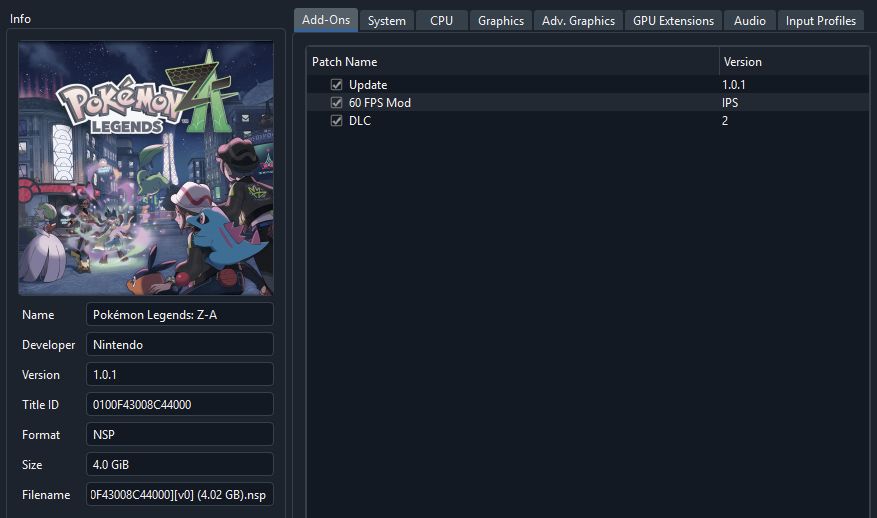
Task: Open the GPU Extensions tab
Action: tap(673, 21)
